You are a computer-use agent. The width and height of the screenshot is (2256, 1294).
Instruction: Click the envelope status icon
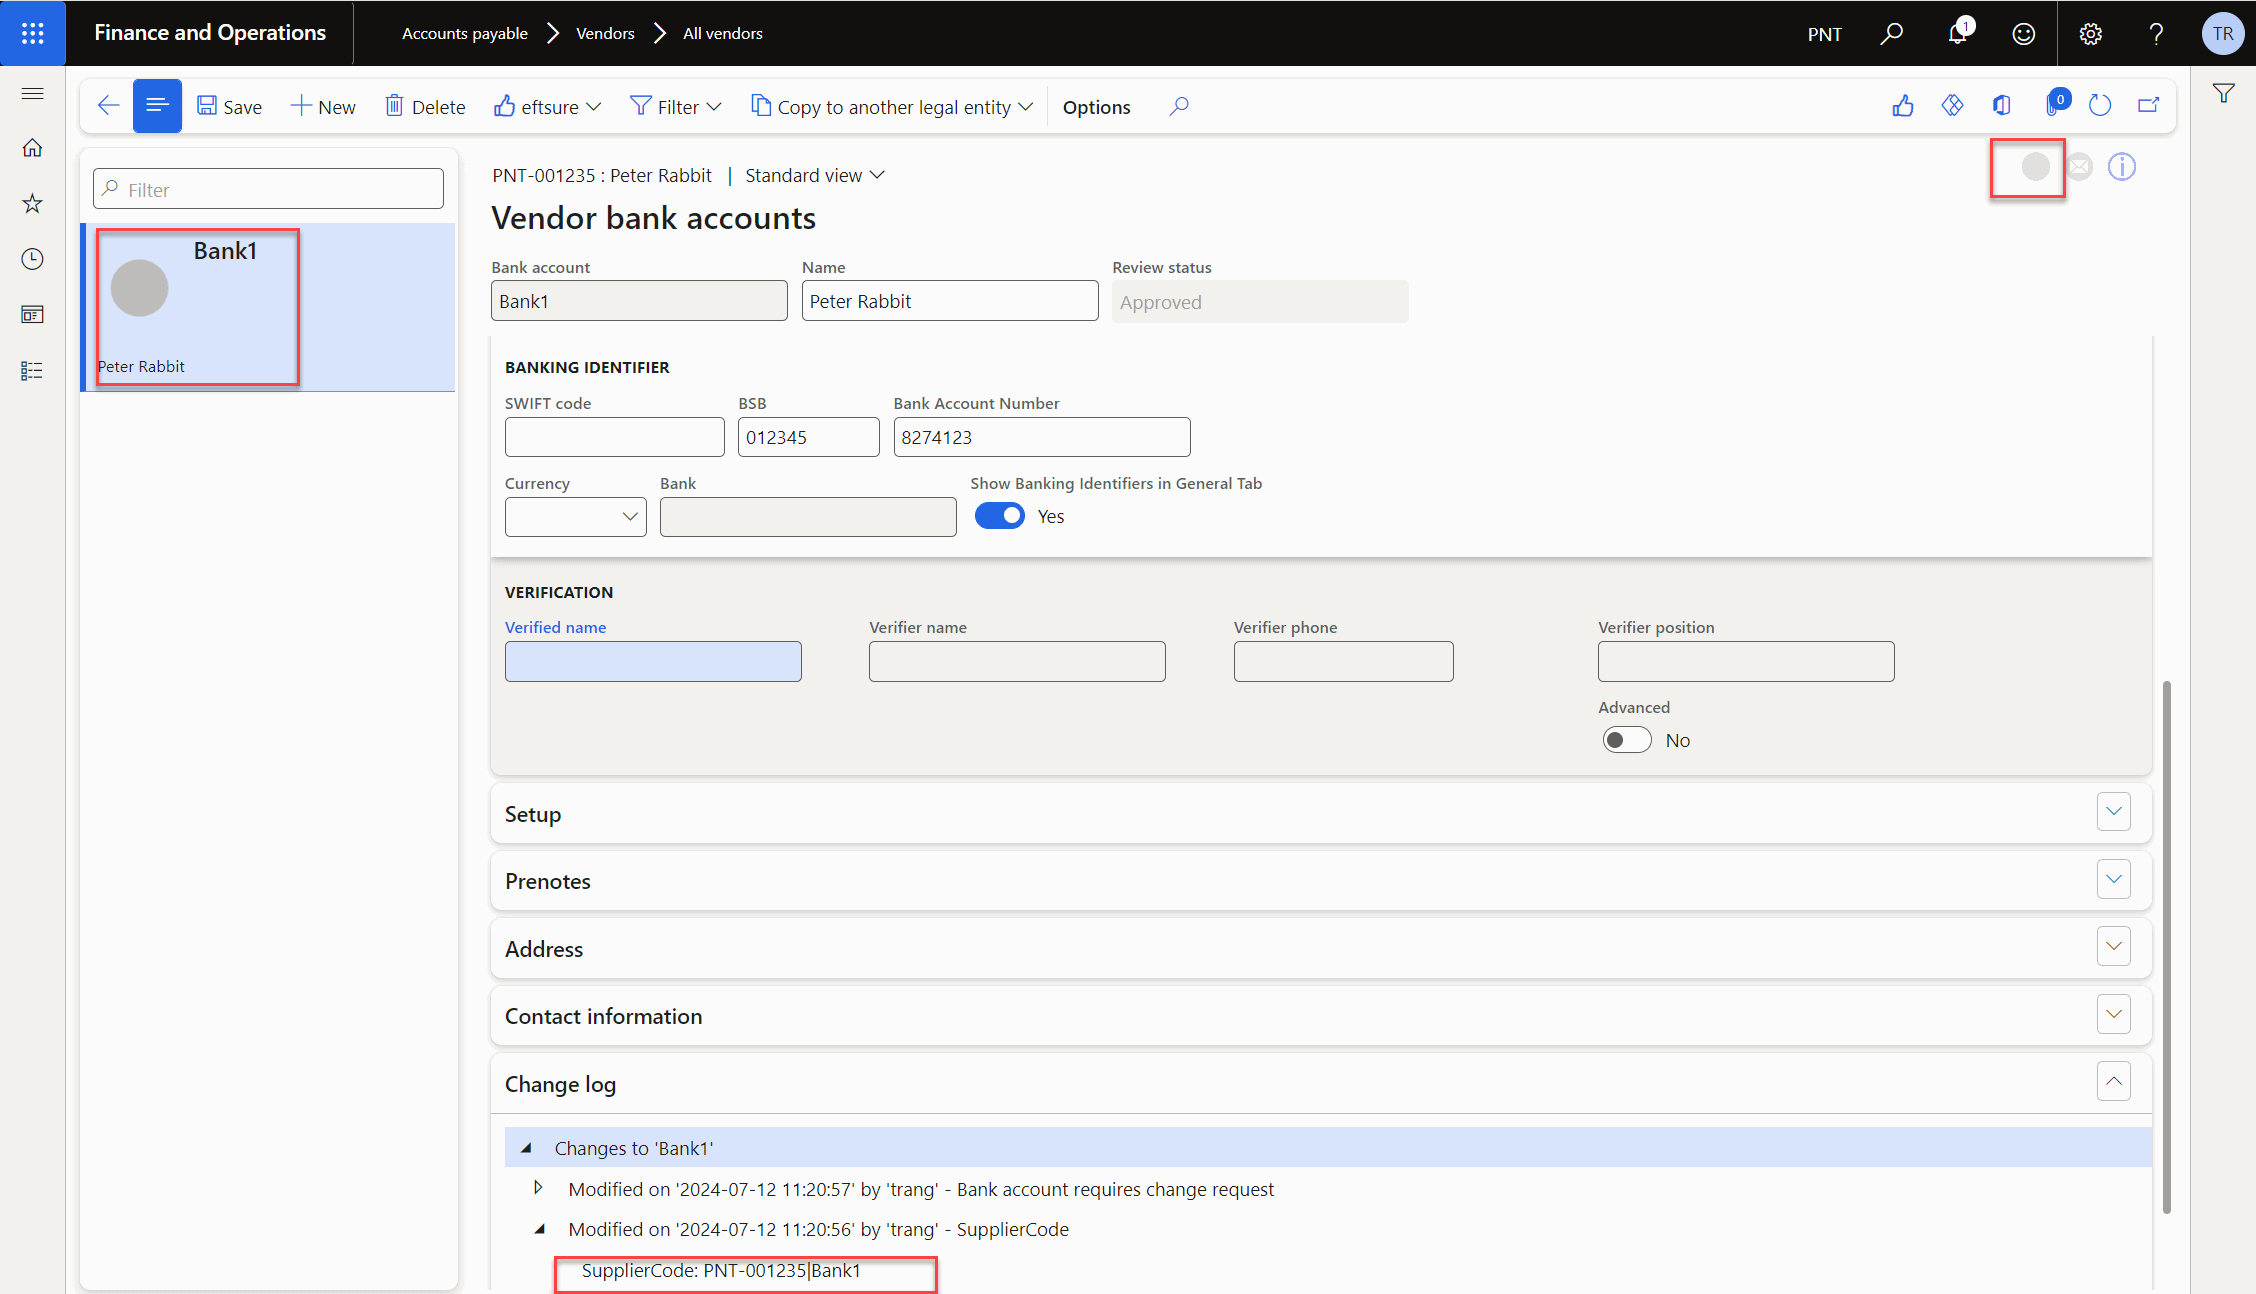coord(2080,167)
